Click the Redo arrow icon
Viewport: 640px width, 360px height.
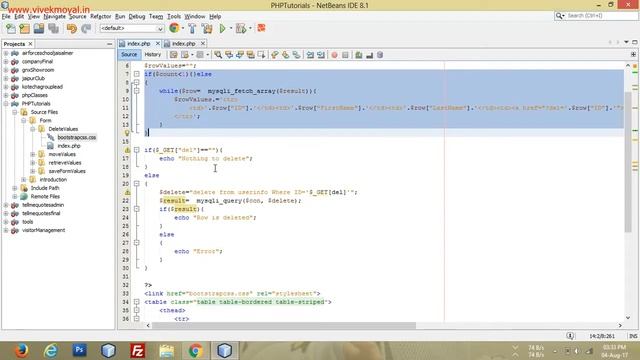86,28
